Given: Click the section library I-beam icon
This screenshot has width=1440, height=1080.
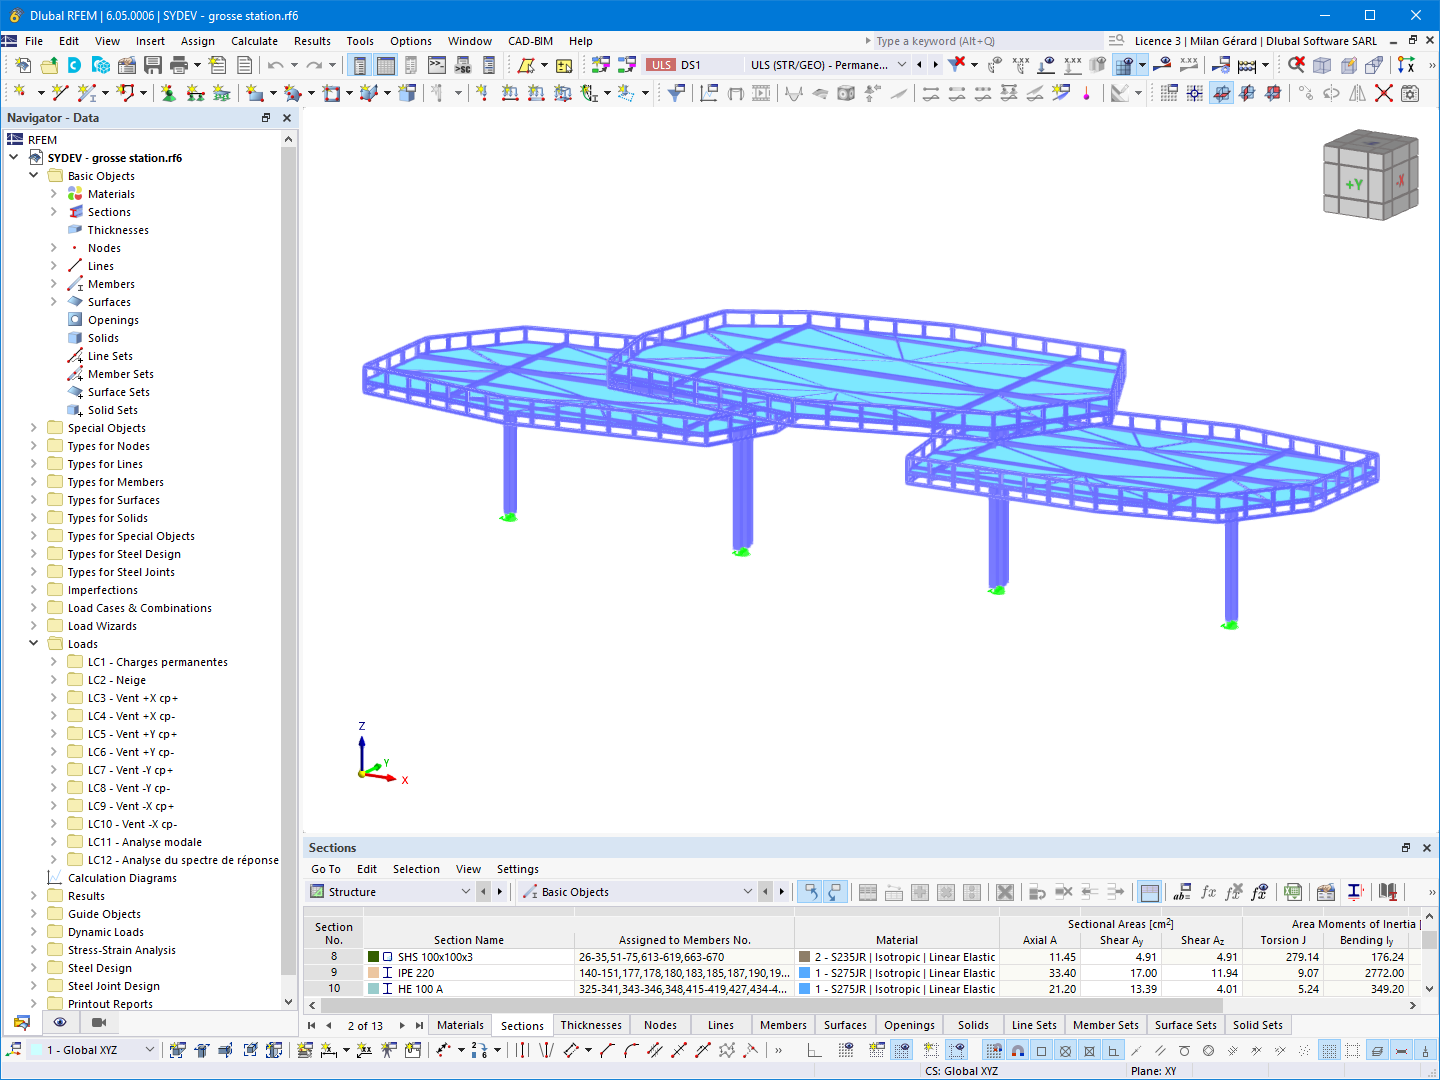Looking at the screenshot, I should point(1355,892).
